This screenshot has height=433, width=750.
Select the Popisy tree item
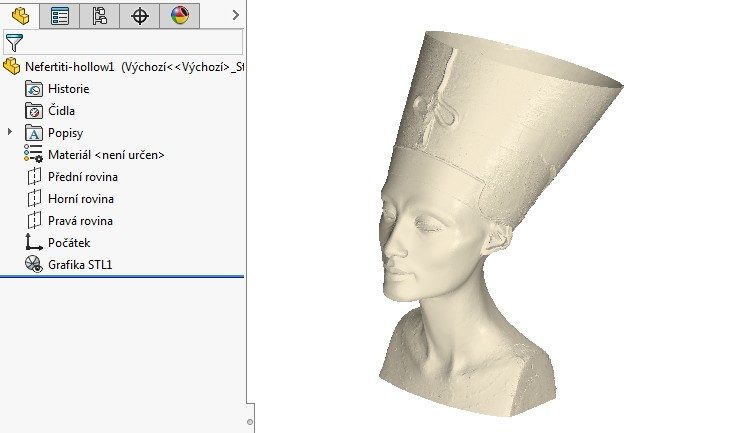66,133
